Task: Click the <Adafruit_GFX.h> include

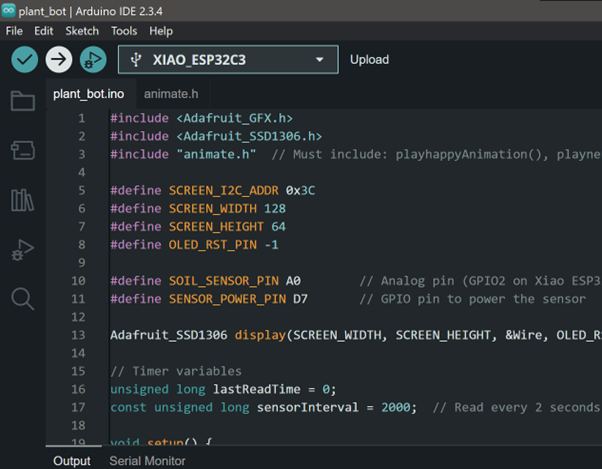Action: (234, 118)
